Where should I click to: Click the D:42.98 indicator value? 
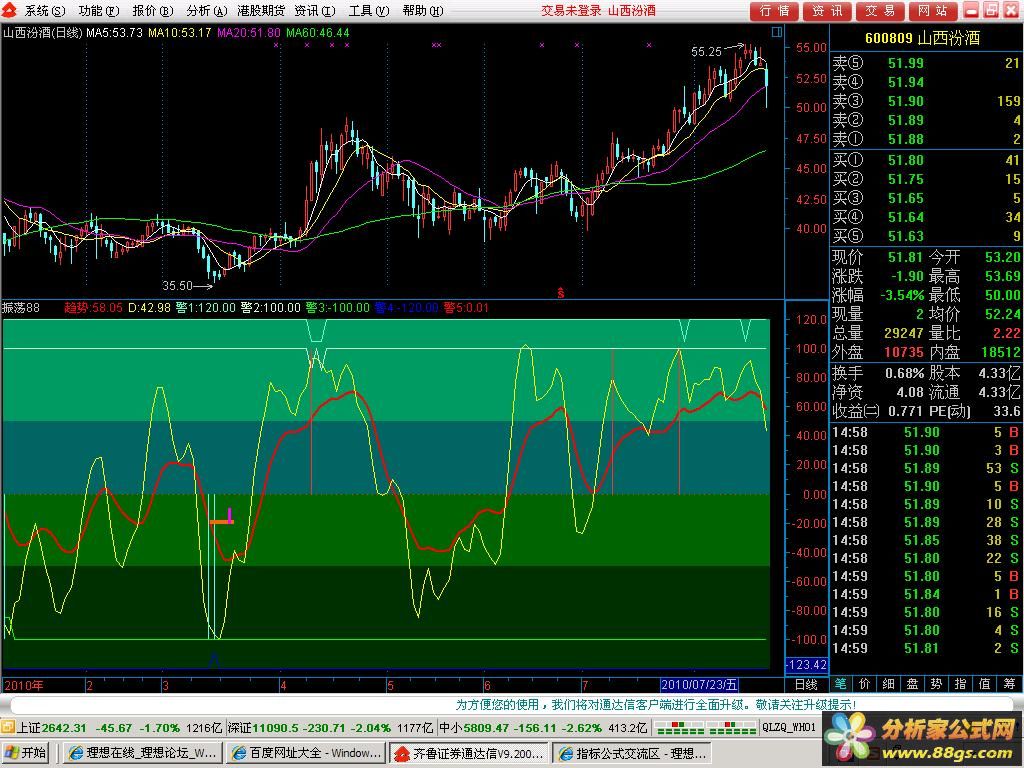pyautogui.click(x=150, y=308)
